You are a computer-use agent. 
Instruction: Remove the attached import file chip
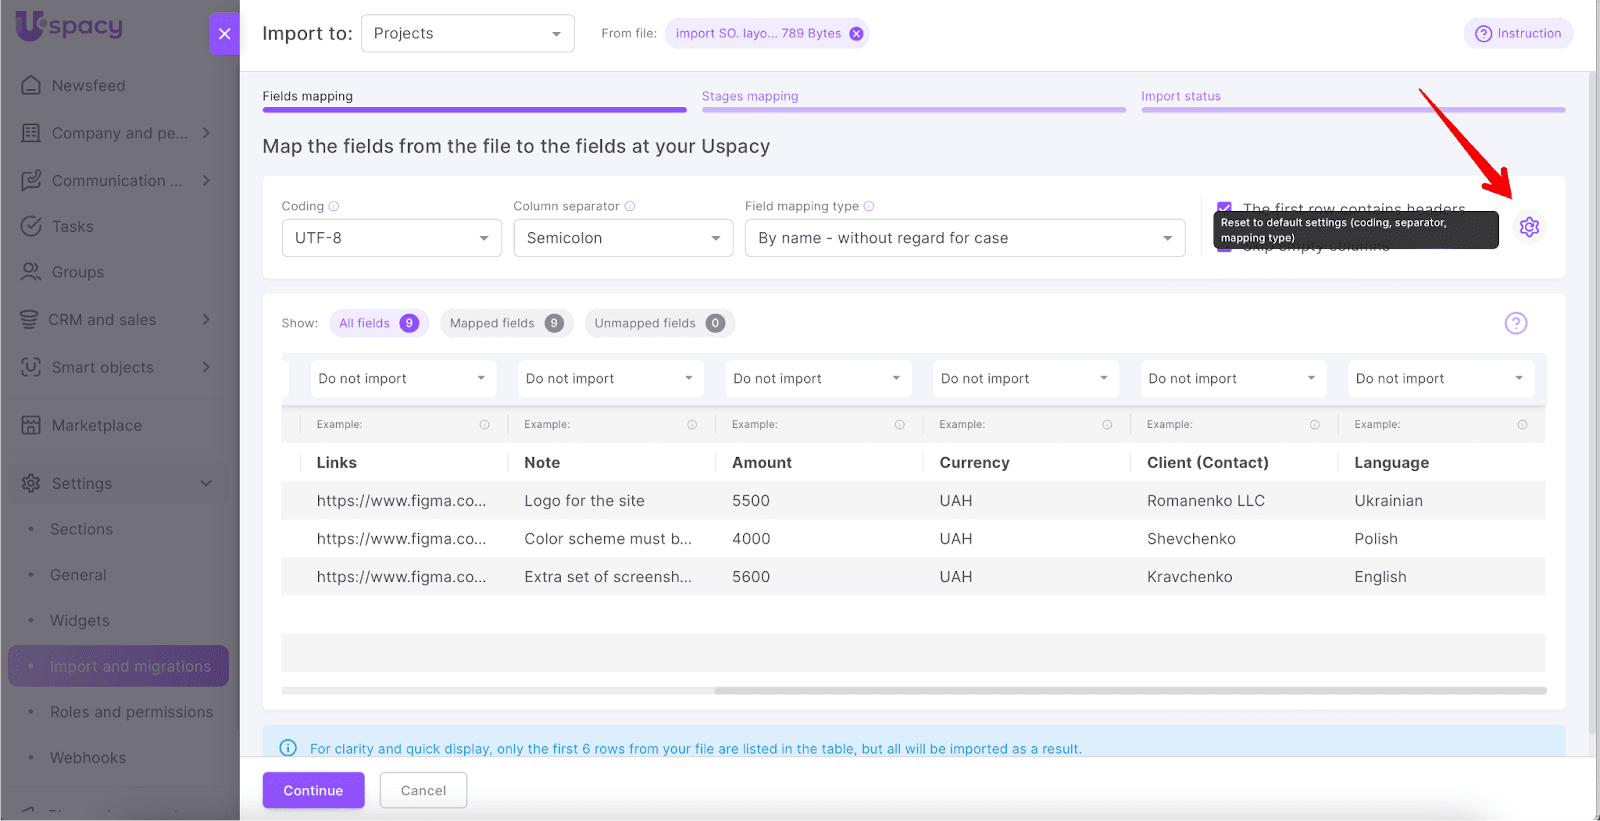[856, 34]
